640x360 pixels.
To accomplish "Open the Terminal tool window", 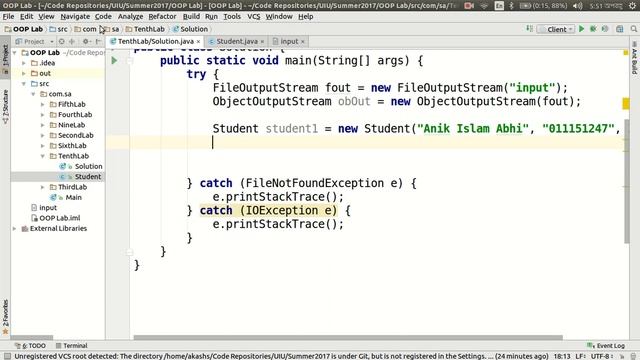I will pos(72,346).
